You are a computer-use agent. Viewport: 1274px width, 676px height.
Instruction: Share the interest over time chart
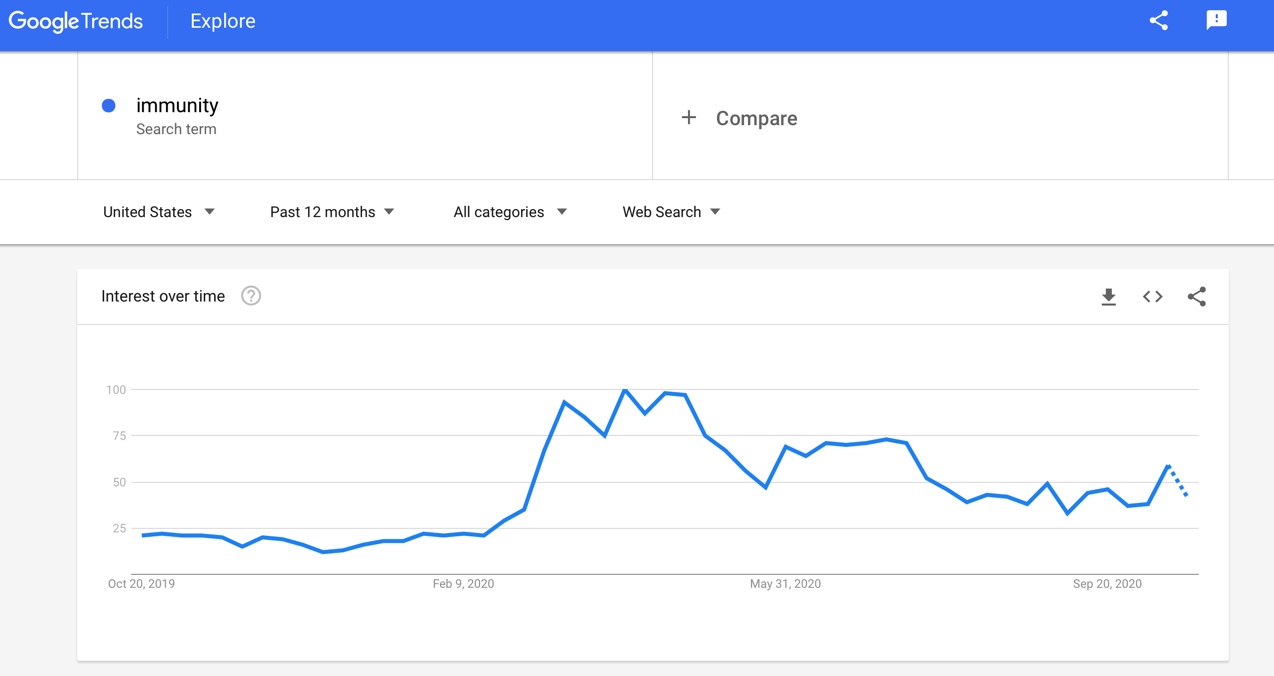point(1196,297)
